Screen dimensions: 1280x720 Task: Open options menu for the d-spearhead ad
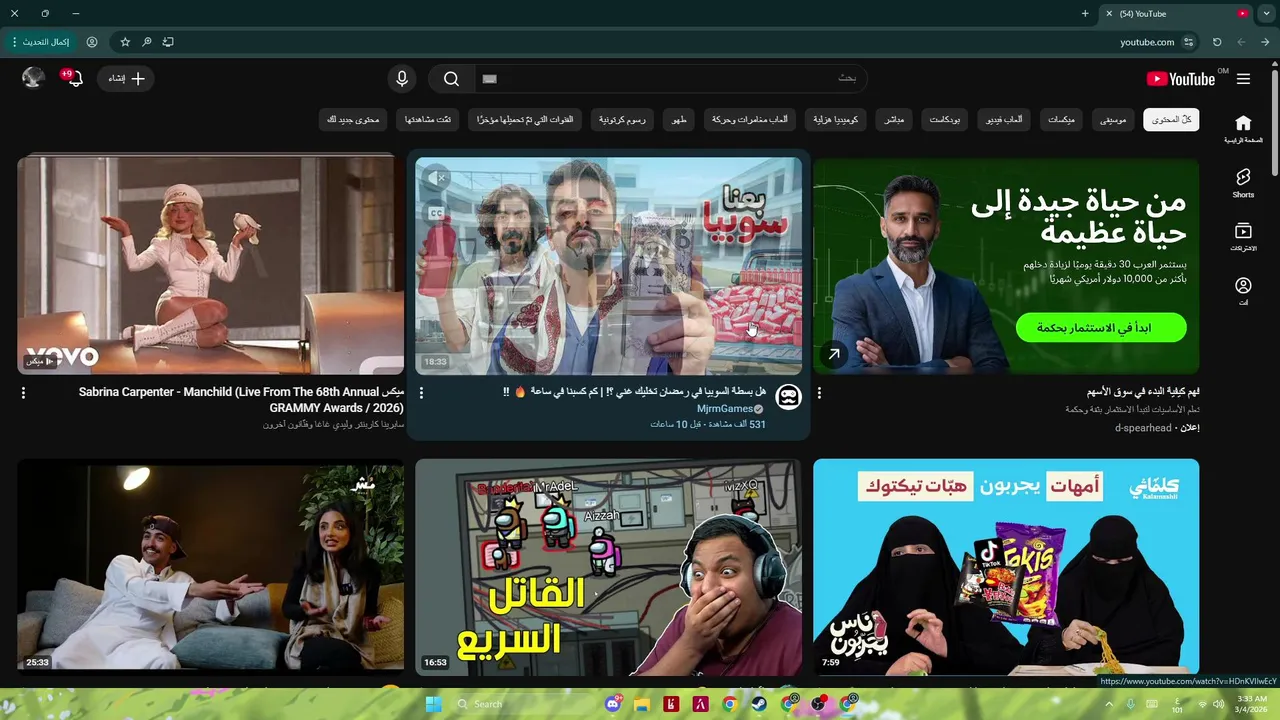pyautogui.click(x=819, y=393)
